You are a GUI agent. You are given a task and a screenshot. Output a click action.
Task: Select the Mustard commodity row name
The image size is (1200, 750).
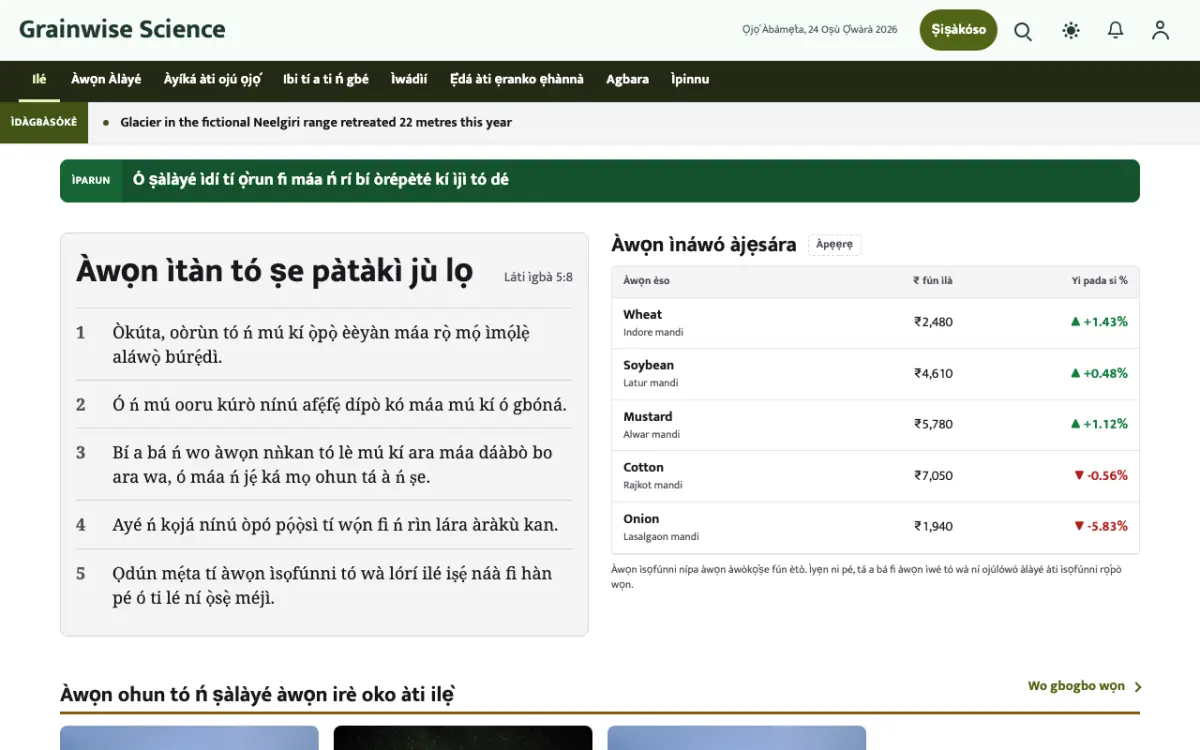pyautogui.click(x=647, y=417)
